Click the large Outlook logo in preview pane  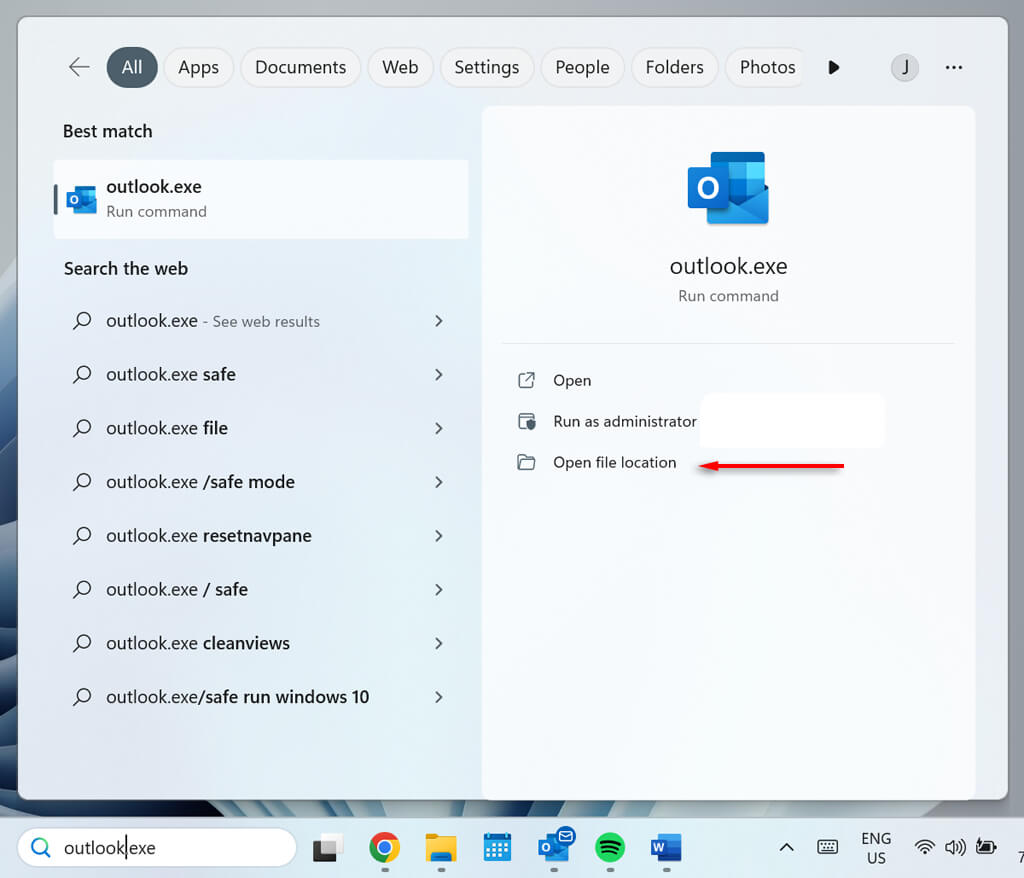point(728,188)
